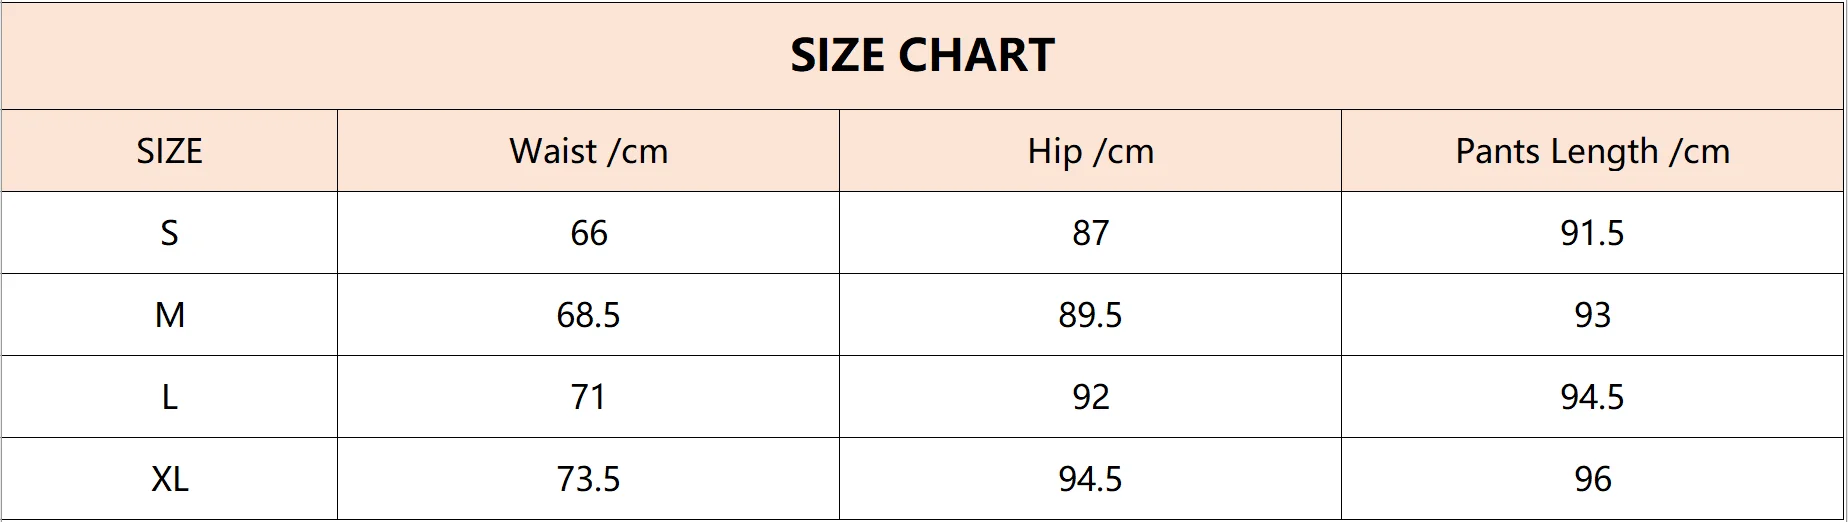Click the Pants Length /cm header
Image resolution: width=1848 pixels, height=522 pixels.
coord(1592,151)
